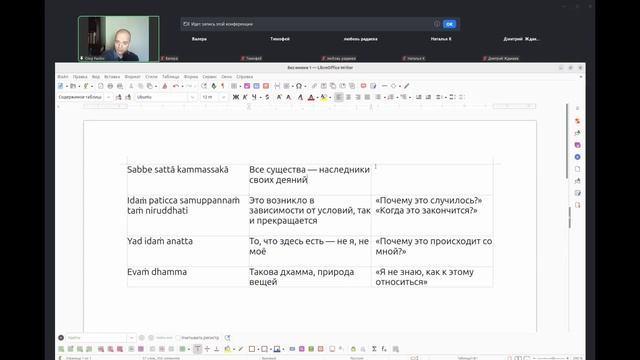Open the Сервис menu
This screenshot has height=360, width=640.
pos(209,77)
